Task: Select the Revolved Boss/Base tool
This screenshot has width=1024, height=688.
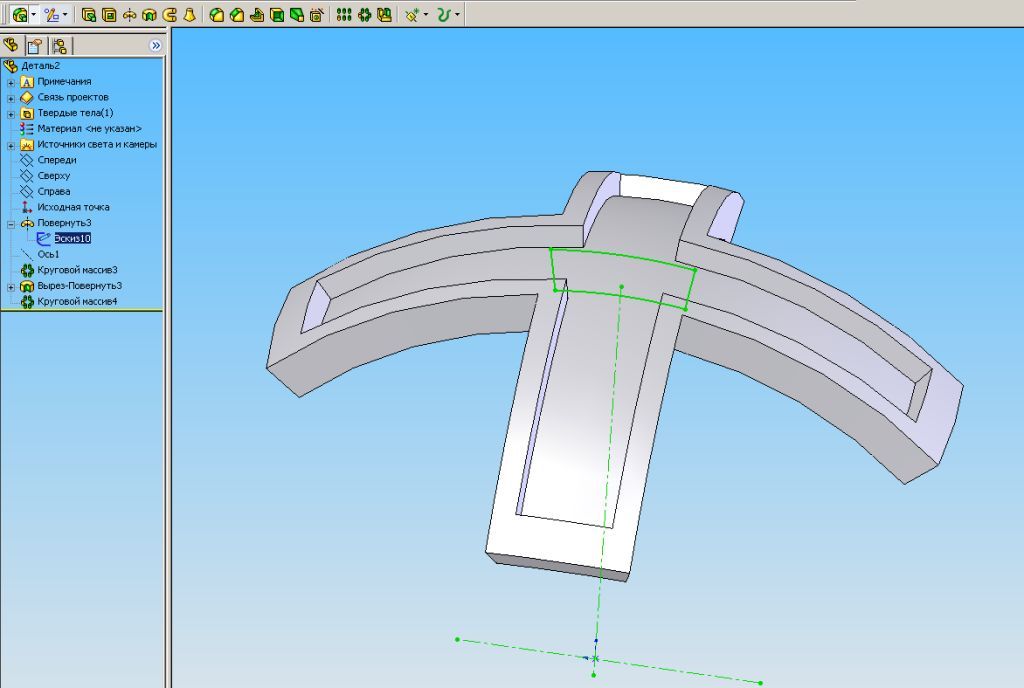Action: (129, 15)
